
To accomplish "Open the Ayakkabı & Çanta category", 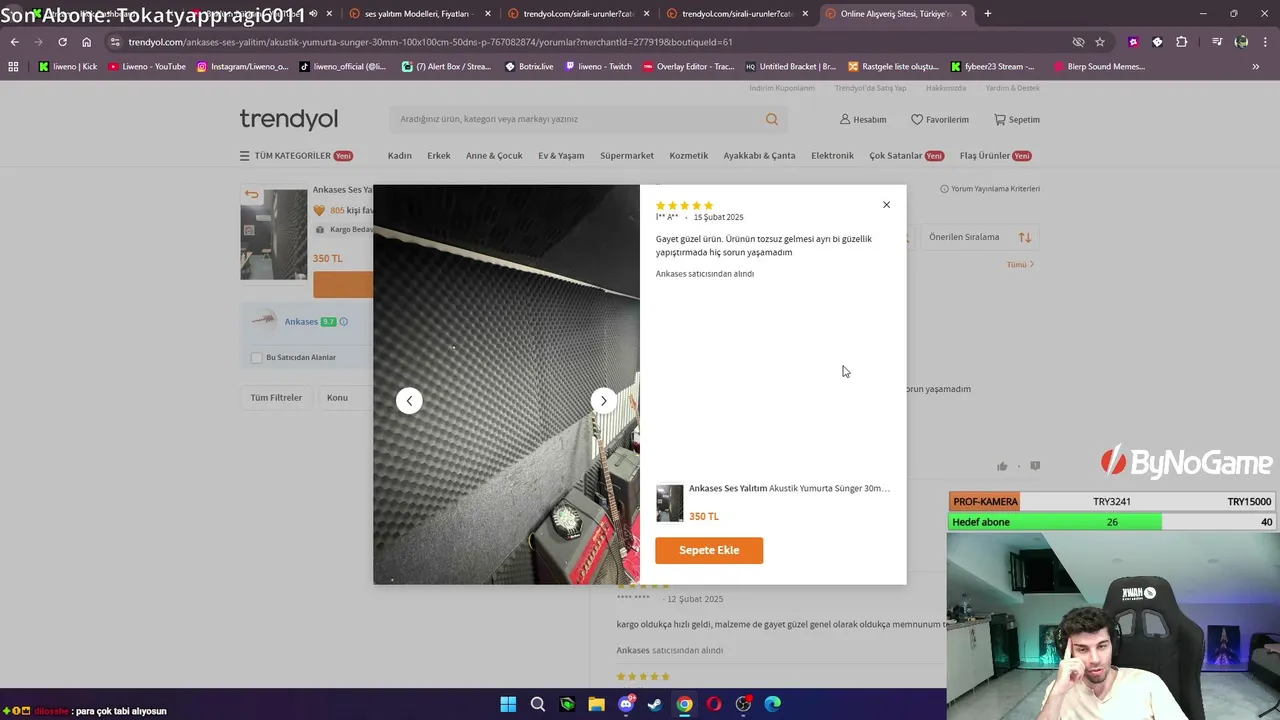I will (760, 156).
